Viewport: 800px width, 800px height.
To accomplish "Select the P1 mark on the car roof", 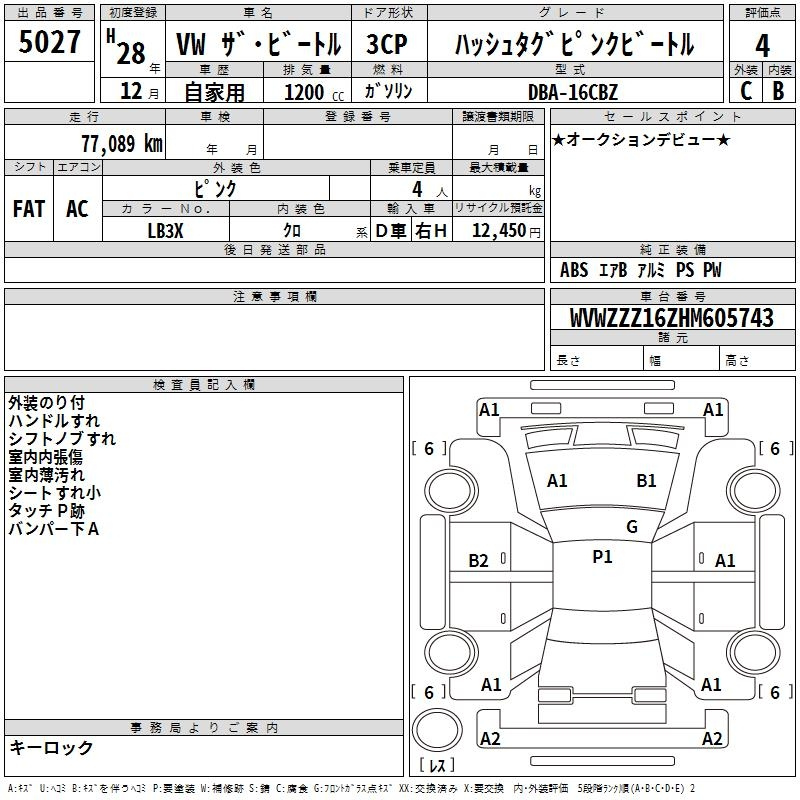I will 602,557.
